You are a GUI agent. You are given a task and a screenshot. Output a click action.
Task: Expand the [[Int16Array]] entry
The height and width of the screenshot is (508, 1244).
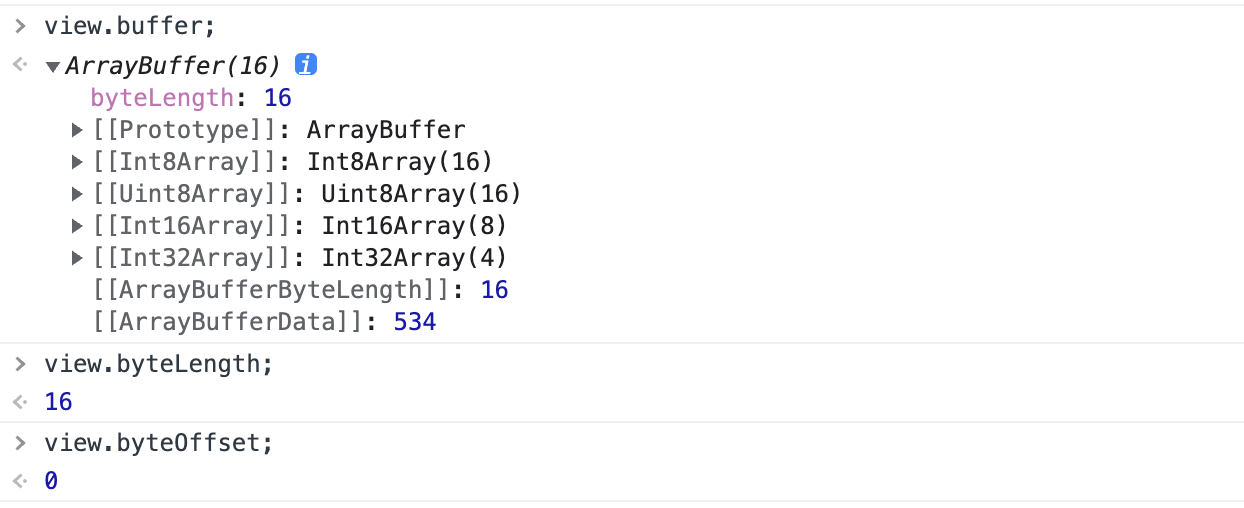pyautogui.click(x=77, y=226)
